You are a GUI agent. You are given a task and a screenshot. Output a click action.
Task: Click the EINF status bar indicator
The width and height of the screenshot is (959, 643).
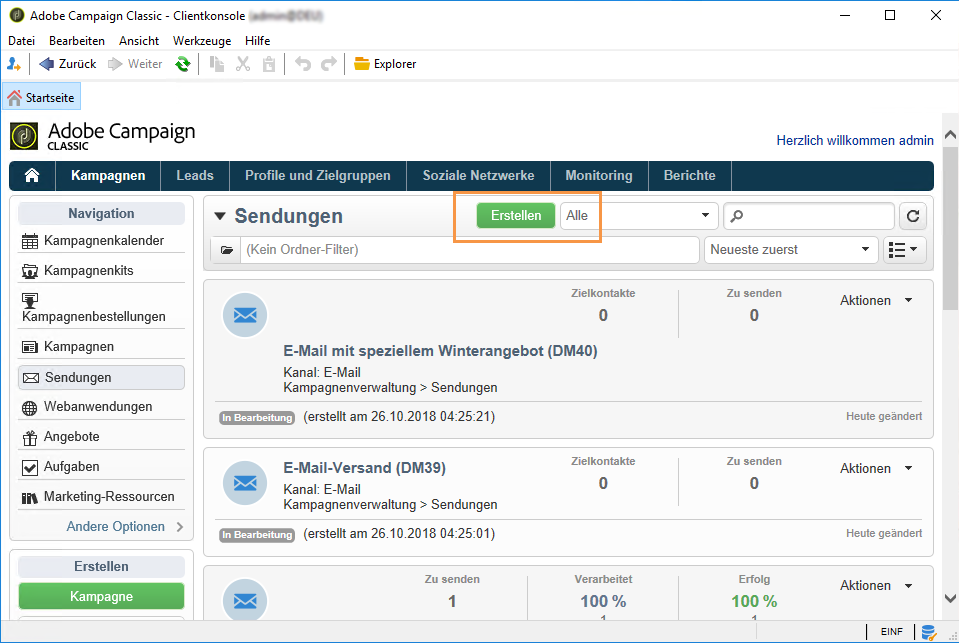pyautogui.click(x=891, y=632)
